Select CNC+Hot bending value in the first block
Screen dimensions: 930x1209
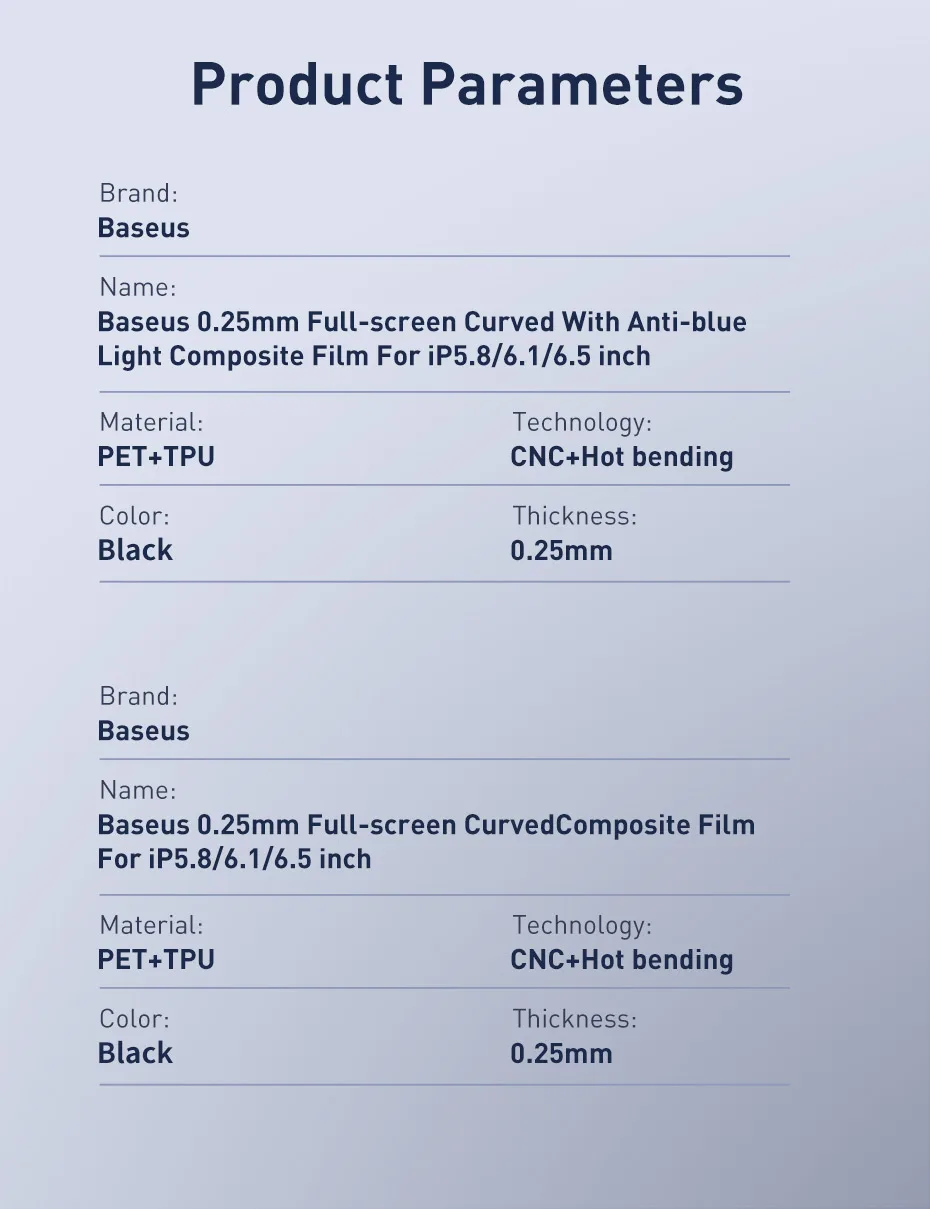click(621, 457)
